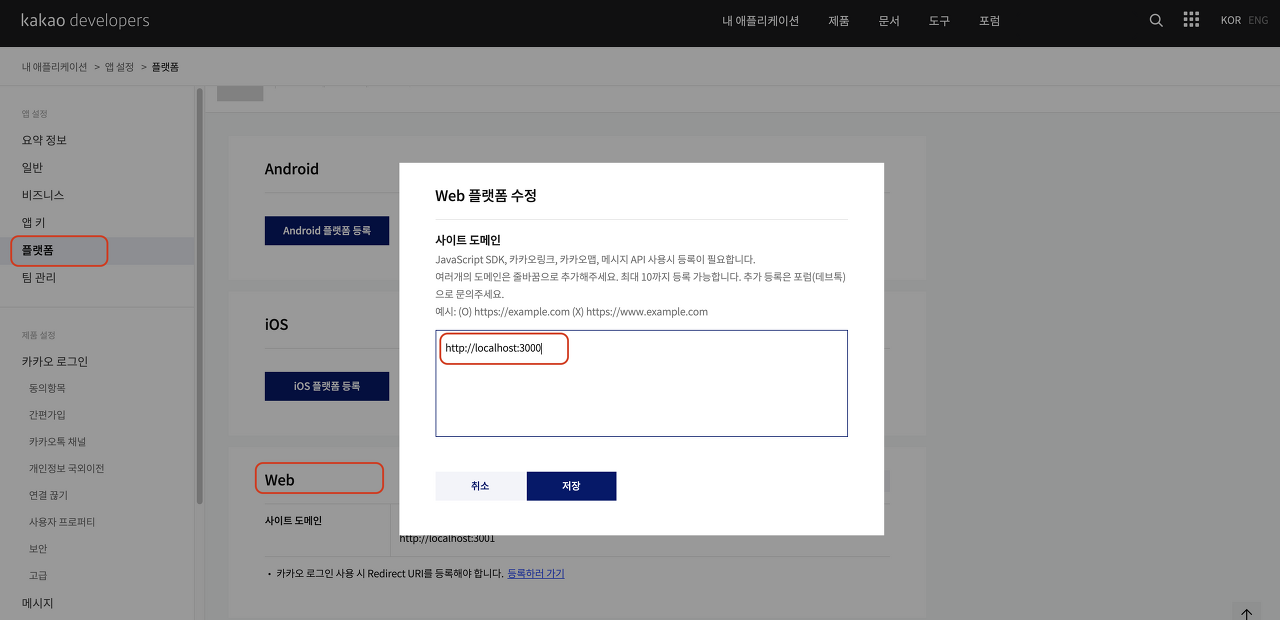This screenshot has height=620, width=1280.
Task: Click the sidebar vertical scrollbar
Action: (x=199, y=295)
